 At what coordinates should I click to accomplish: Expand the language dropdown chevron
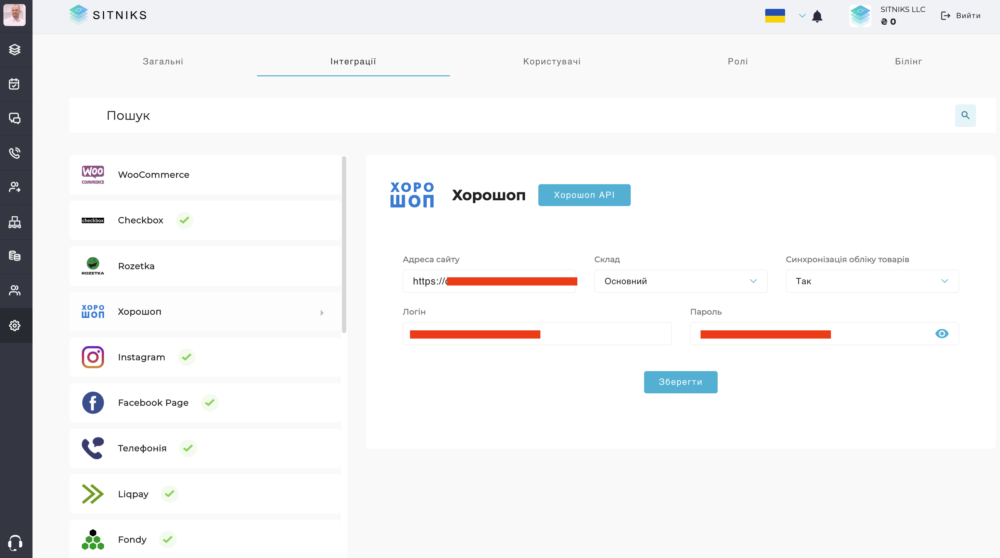(802, 16)
